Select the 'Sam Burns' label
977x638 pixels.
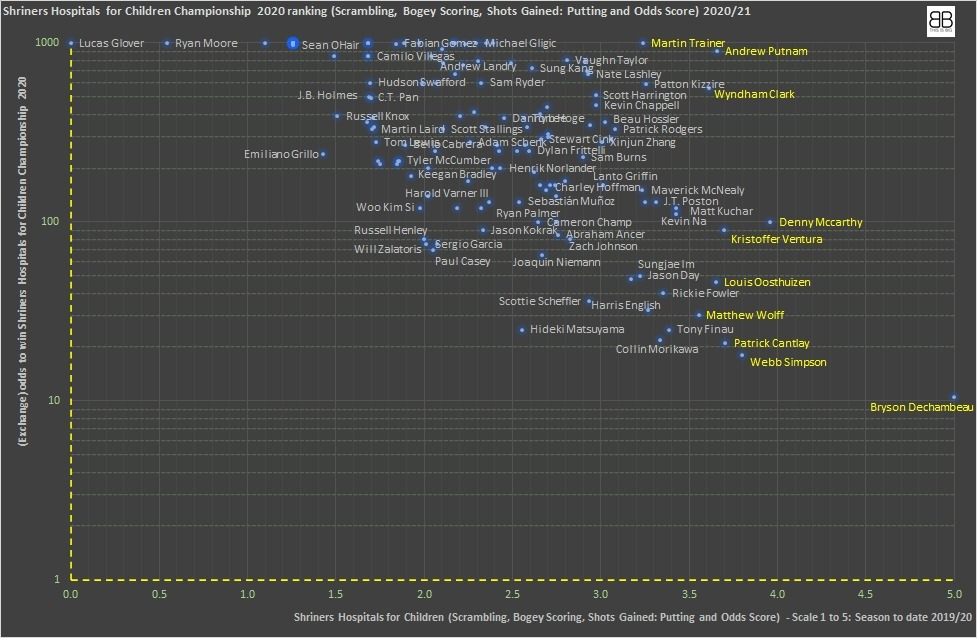coord(618,158)
